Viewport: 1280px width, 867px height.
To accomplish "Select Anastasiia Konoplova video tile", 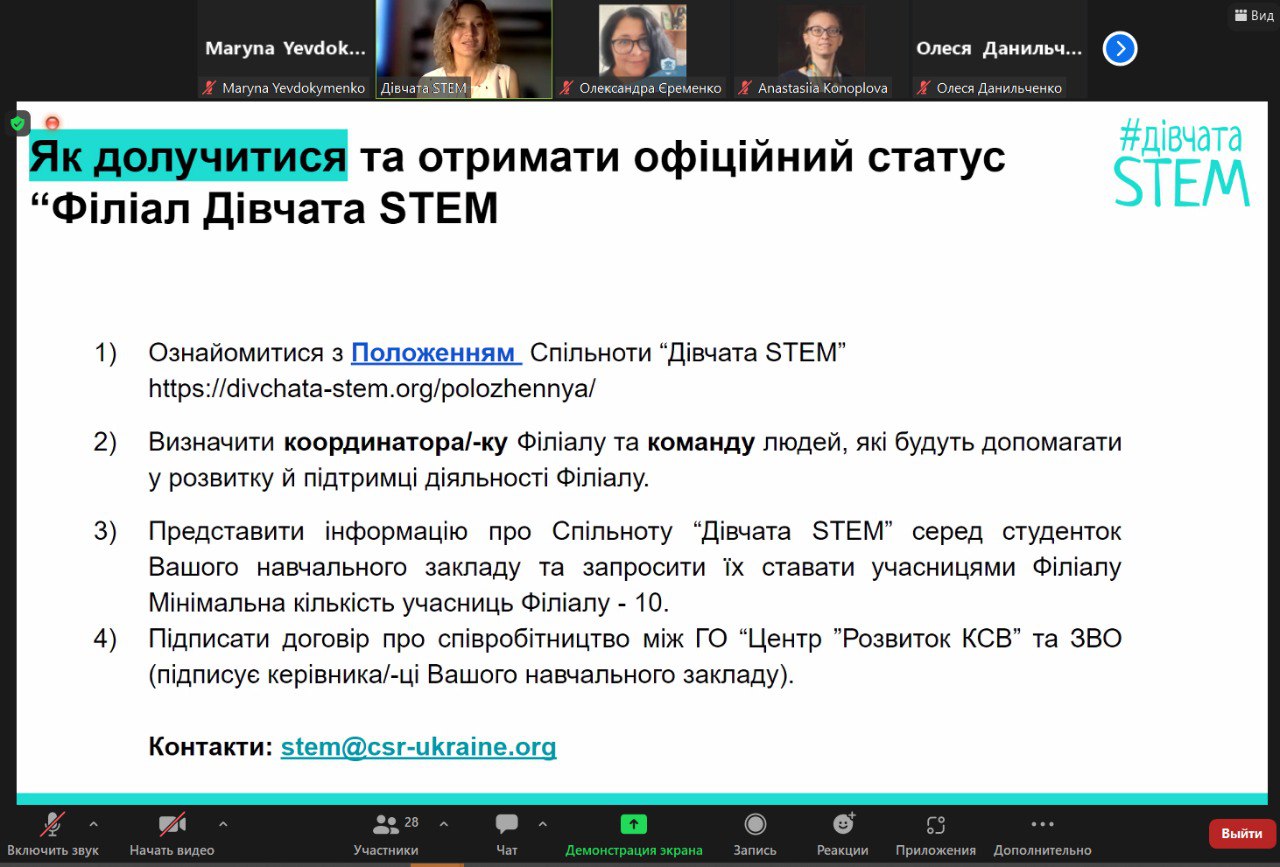I will (820, 49).
